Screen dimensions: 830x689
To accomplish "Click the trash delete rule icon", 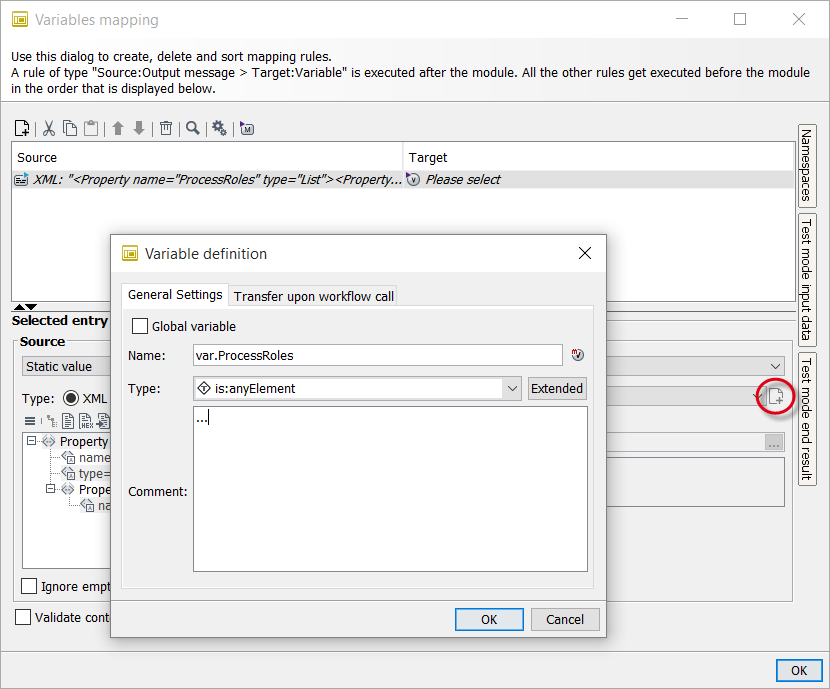I will [166, 128].
